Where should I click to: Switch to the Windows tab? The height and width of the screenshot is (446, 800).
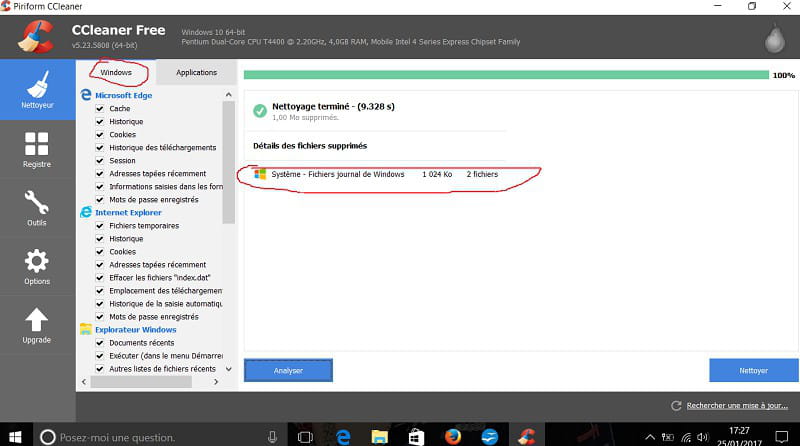(x=116, y=72)
